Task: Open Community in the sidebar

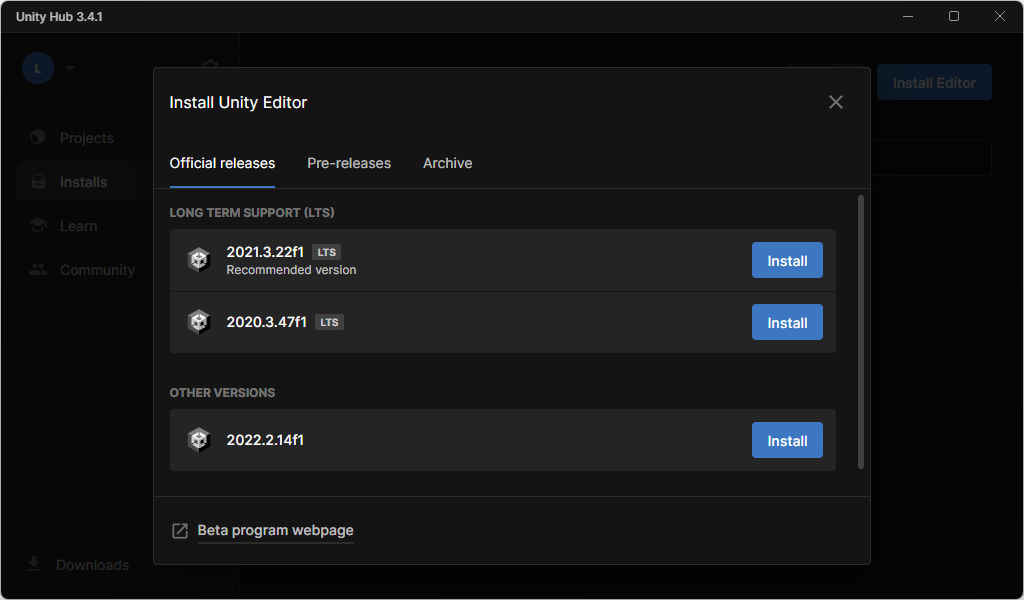Action: click(97, 270)
